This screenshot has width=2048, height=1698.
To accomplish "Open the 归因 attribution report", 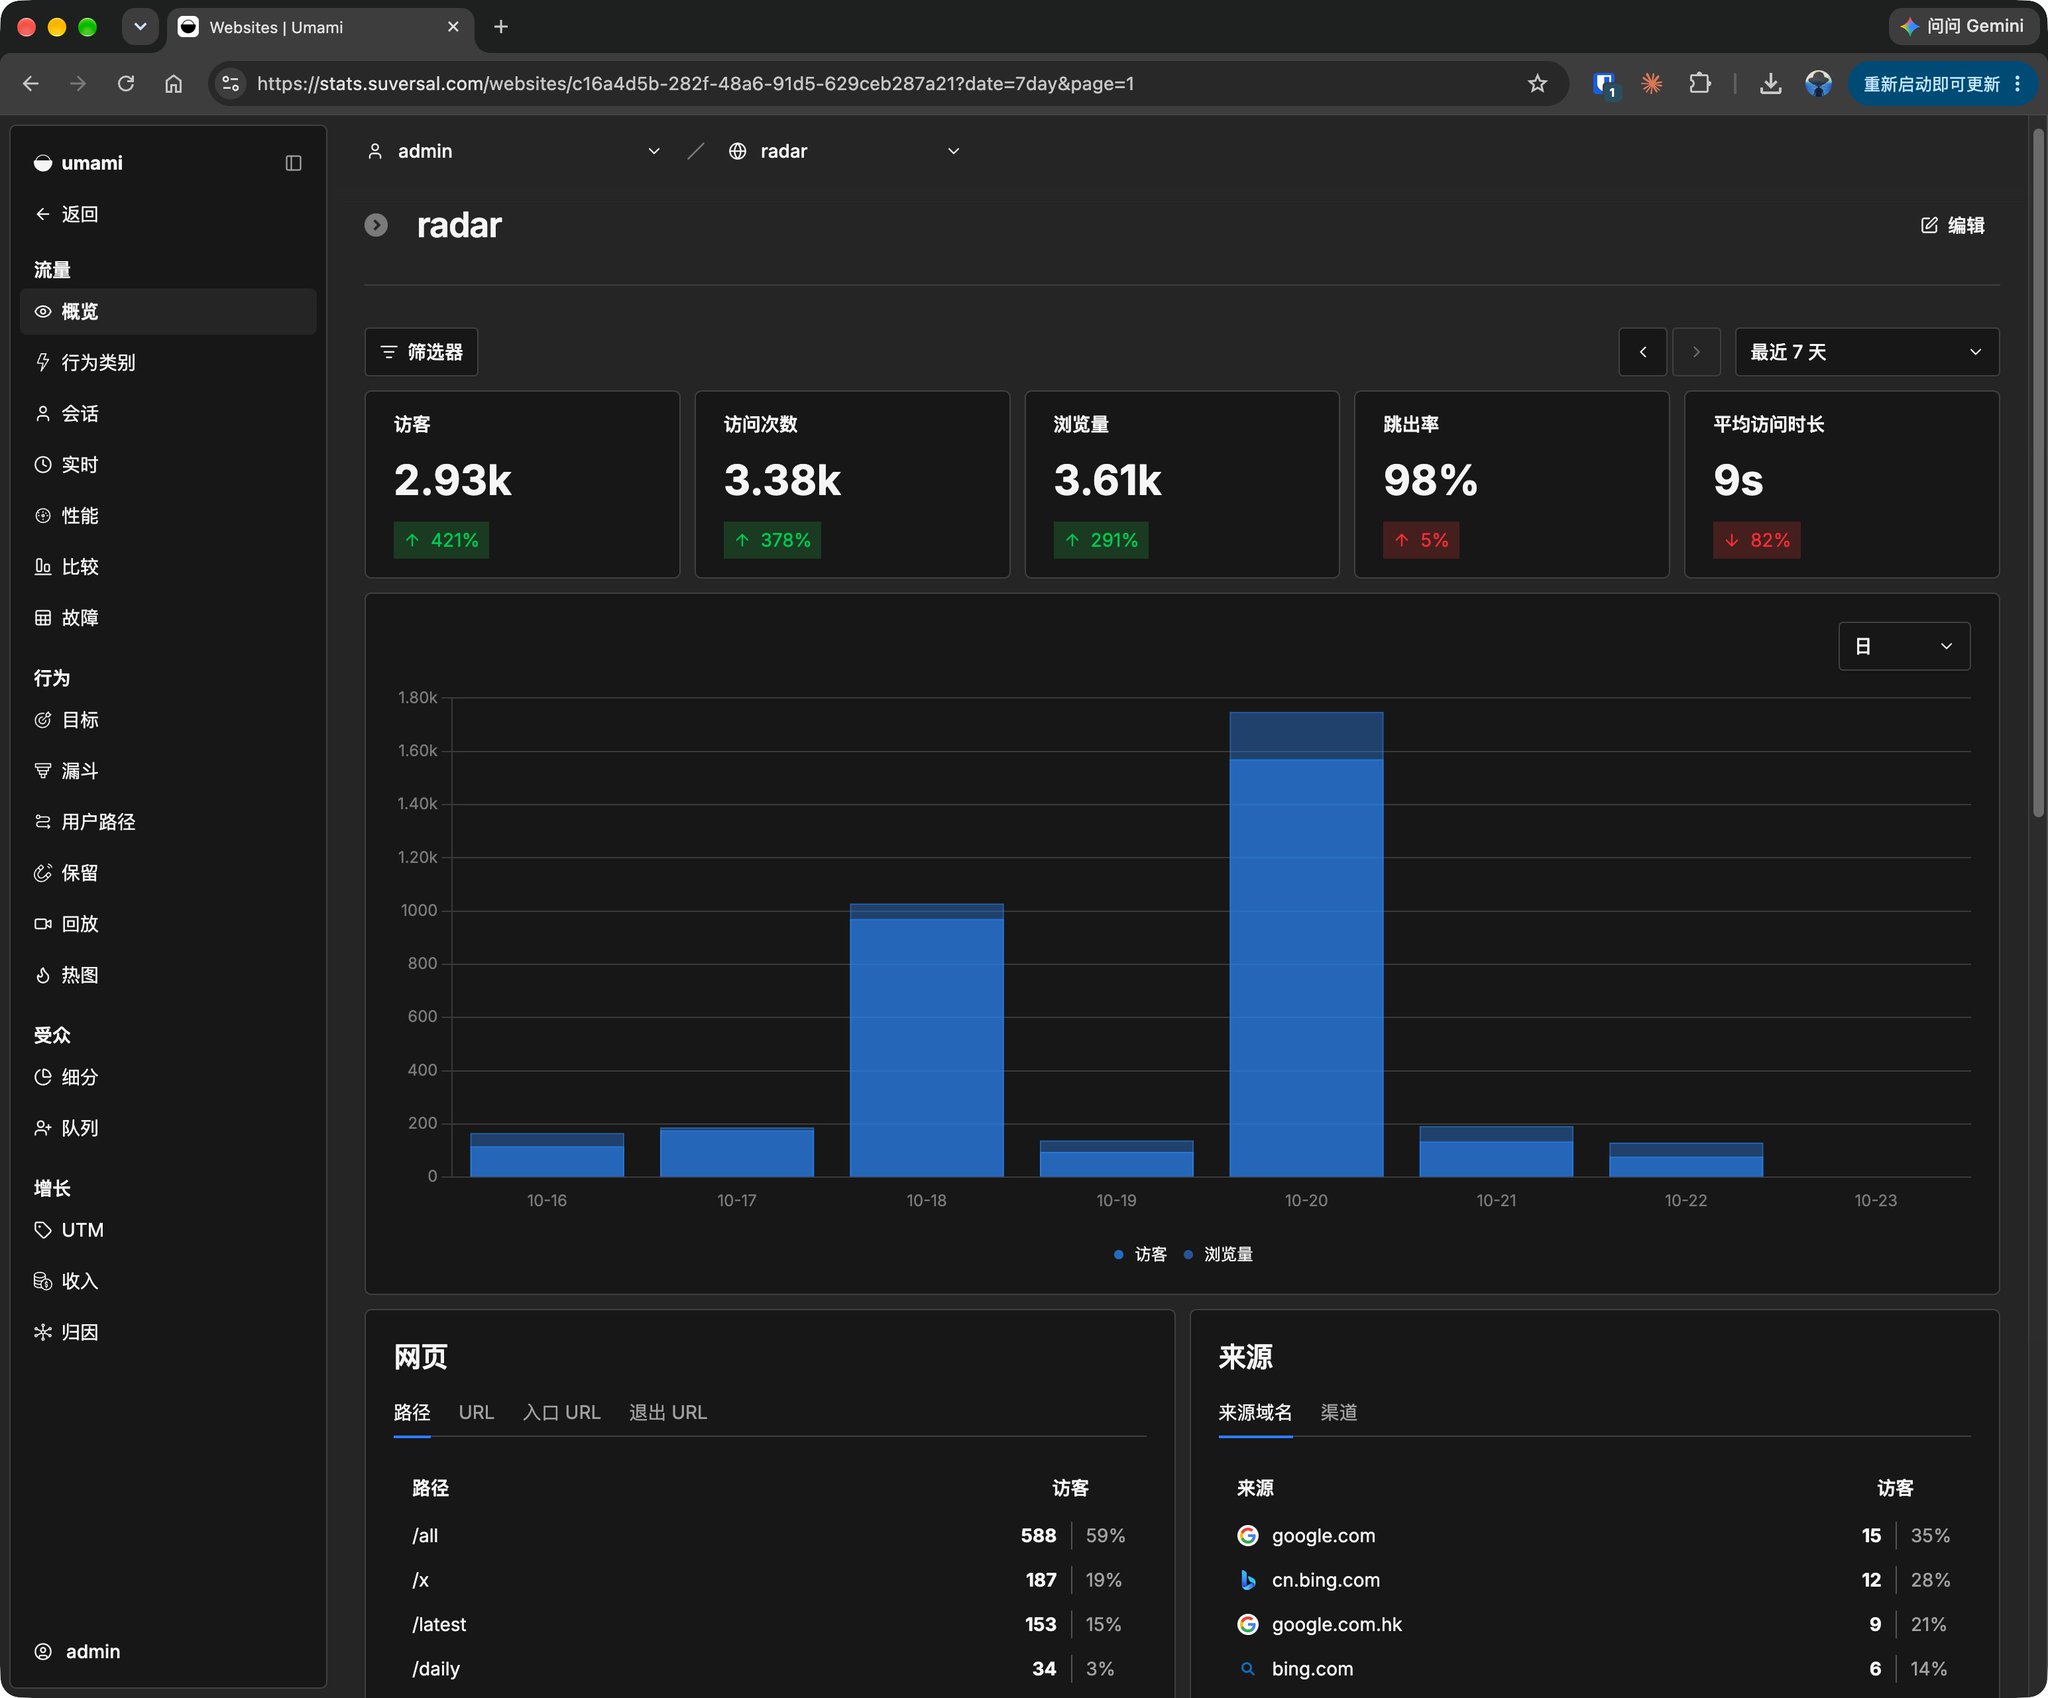I will coord(168,1332).
